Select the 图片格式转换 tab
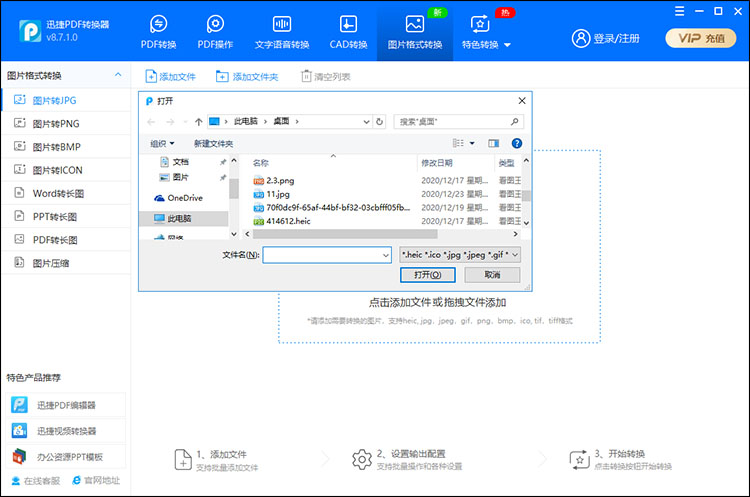Image resolution: width=750 pixels, height=497 pixels. (x=415, y=32)
